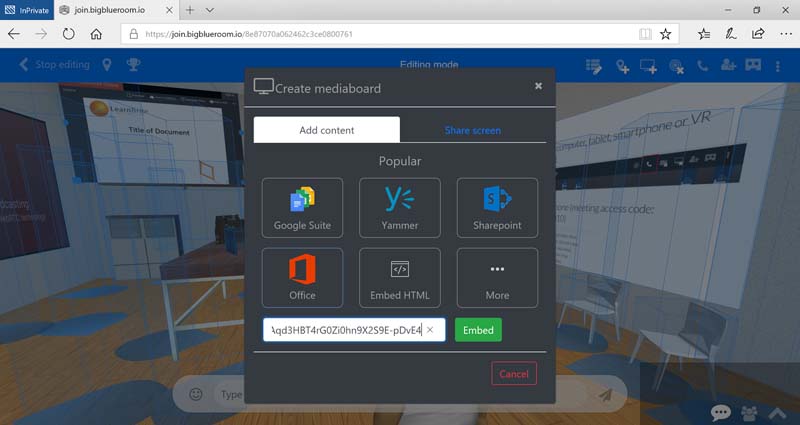Image resolution: width=800 pixels, height=425 pixels.
Task: Open the participants group icon
Action: pyautogui.click(x=749, y=412)
